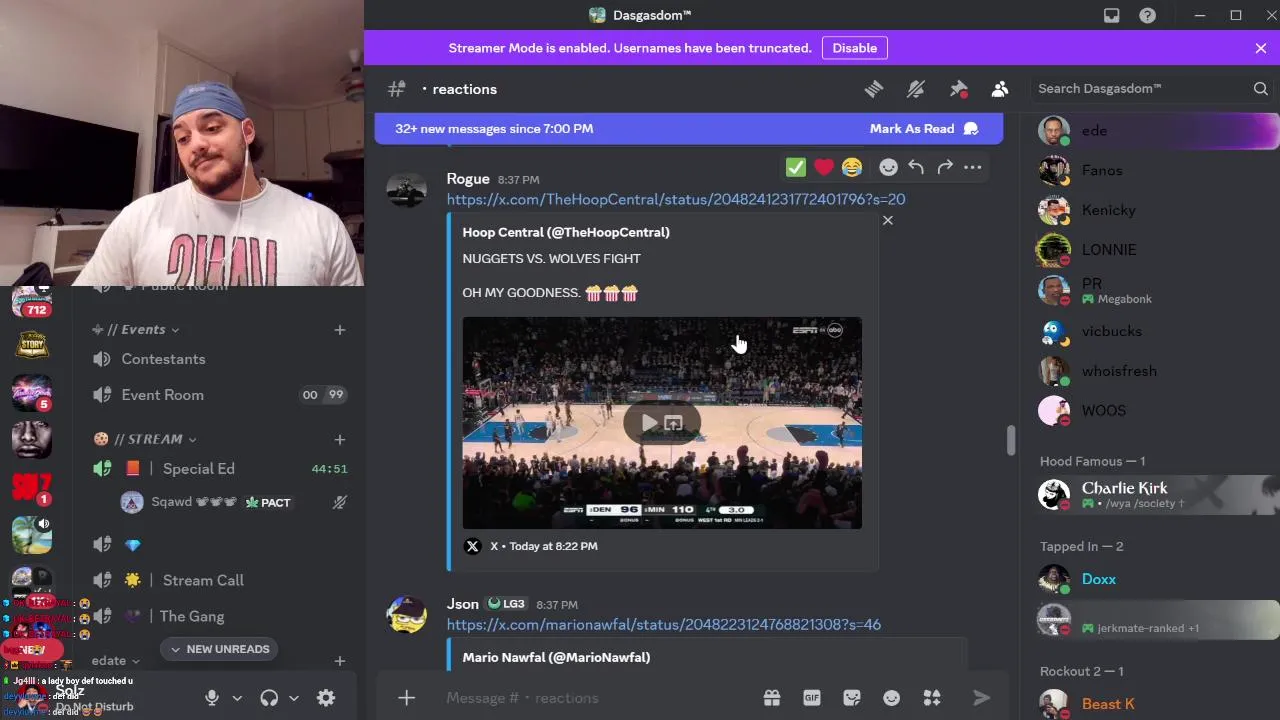The height and width of the screenshot is (720, 1280).
Task: Open More options on Rogue's message
Action: [x=972, y=167]
